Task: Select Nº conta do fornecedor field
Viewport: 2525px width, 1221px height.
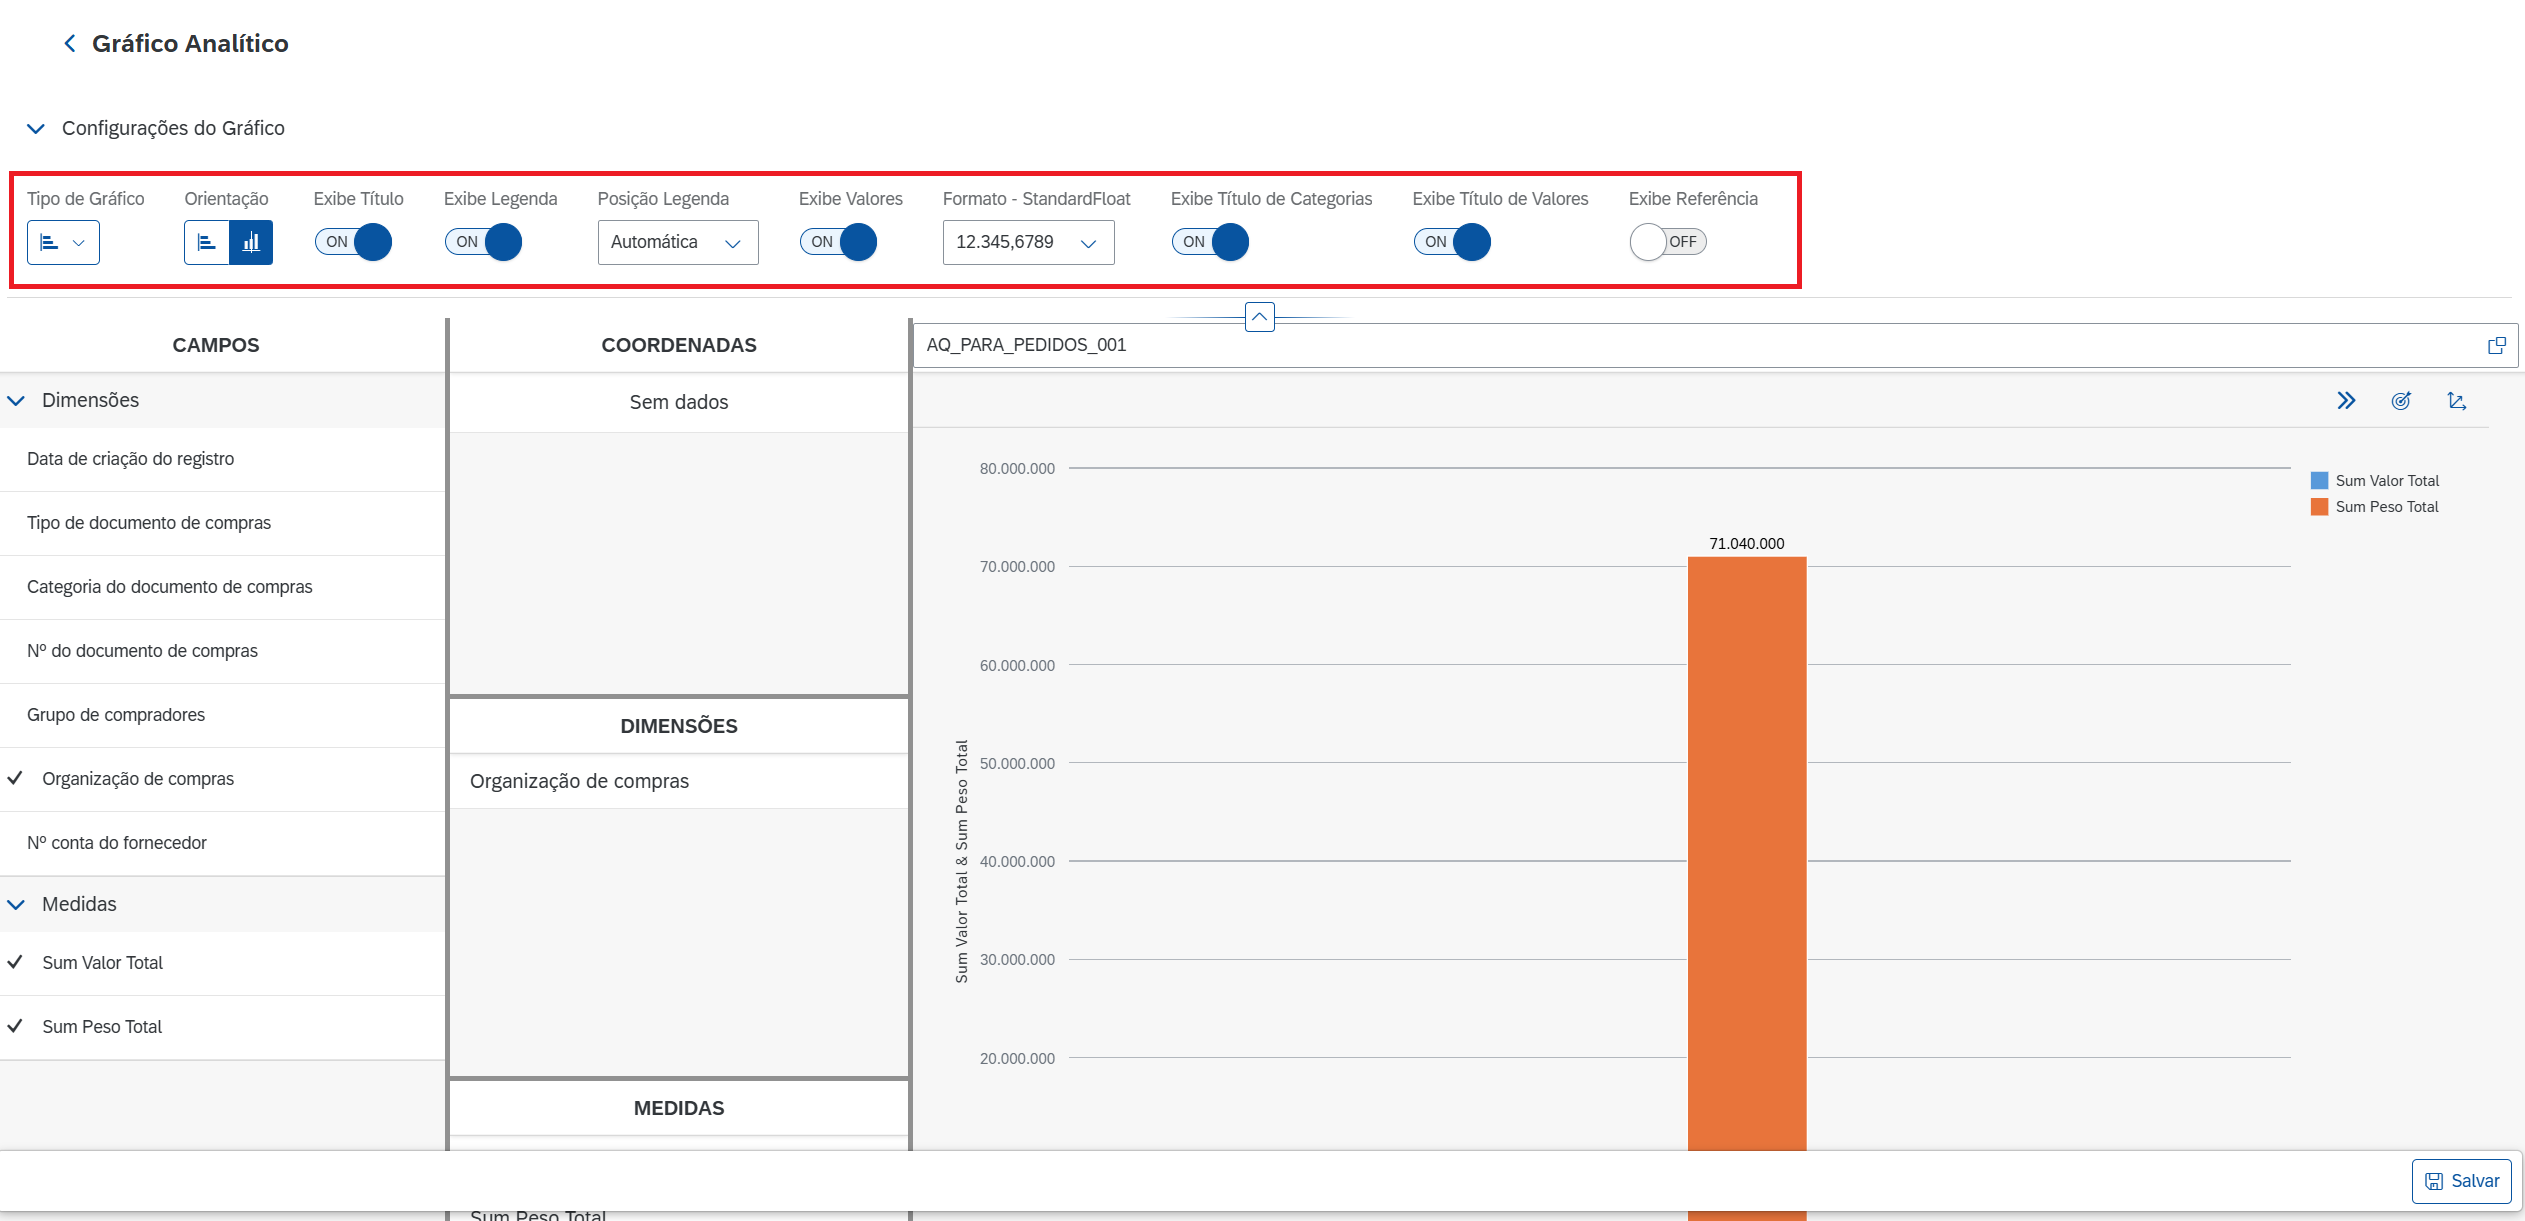Action: click(x=222, y=843)
